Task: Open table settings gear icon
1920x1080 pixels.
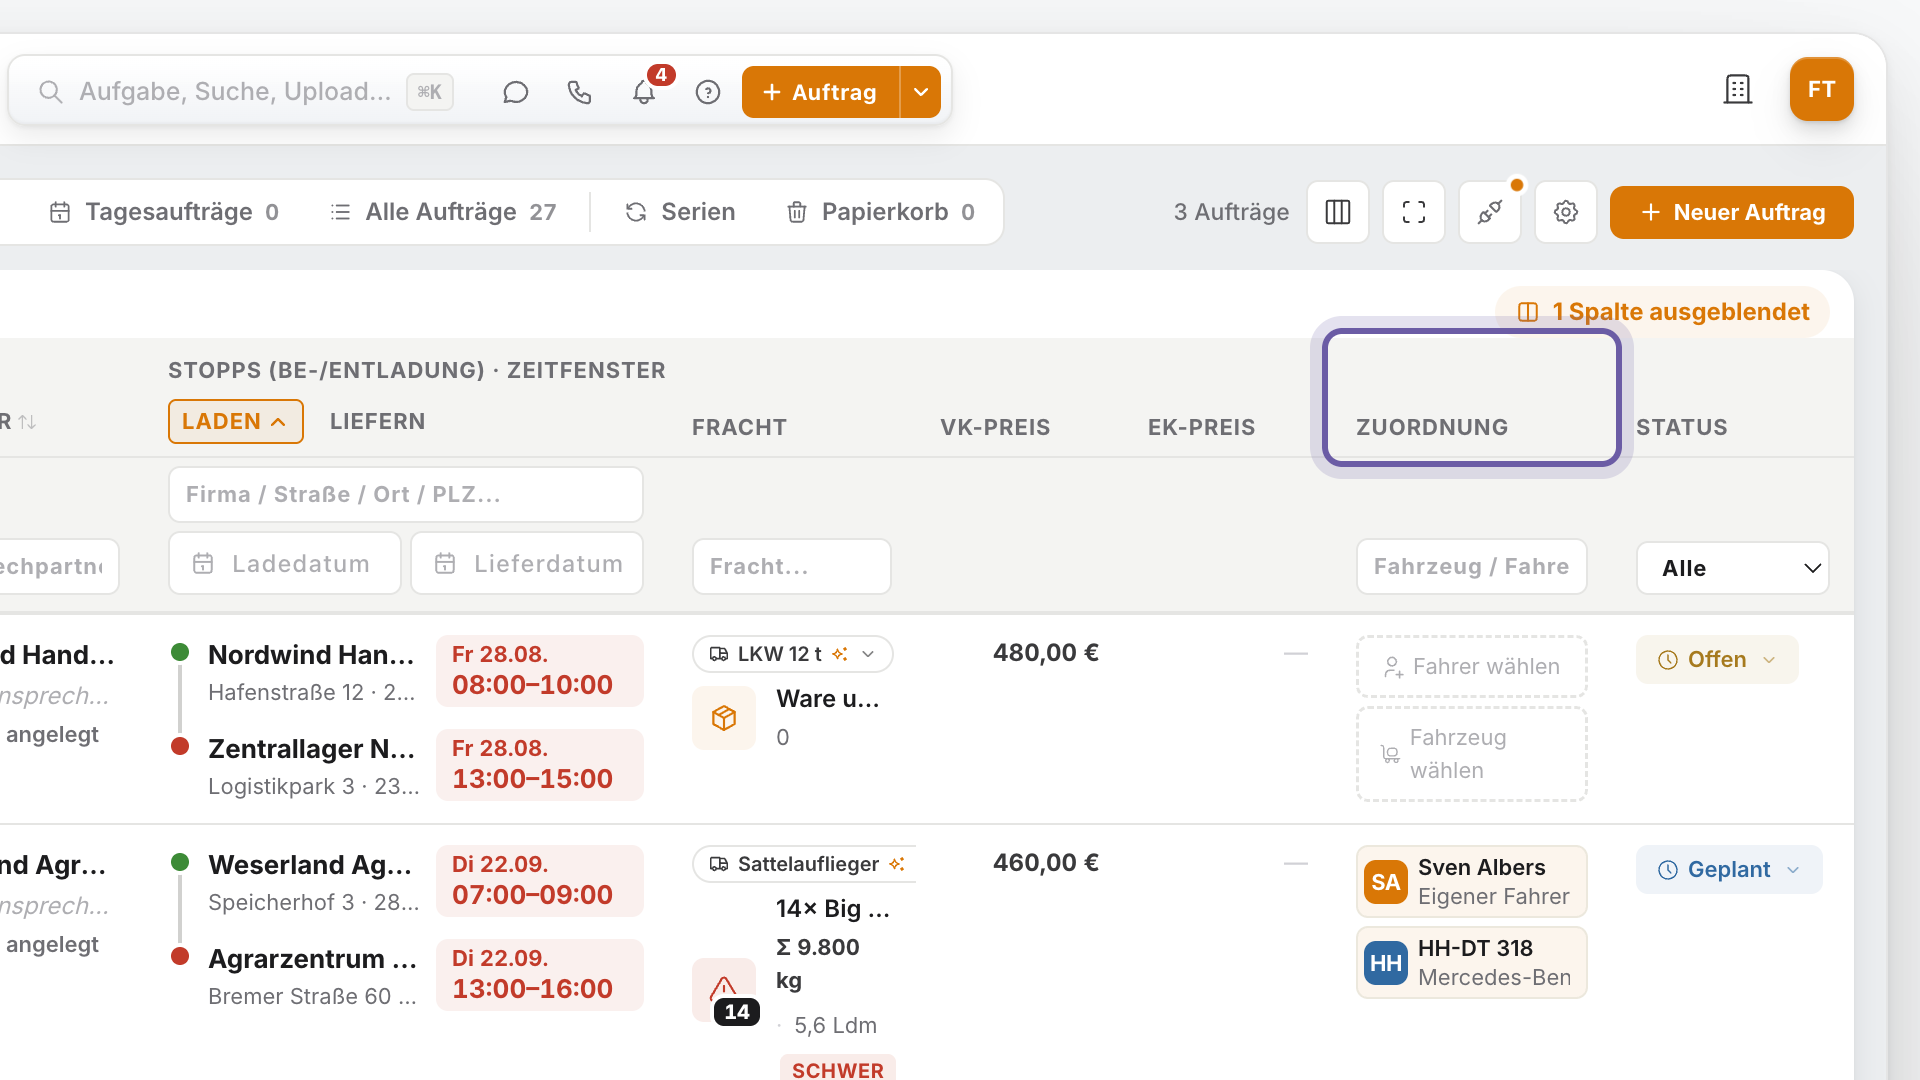Action: pyautogui.click(x=1566, y=212)
